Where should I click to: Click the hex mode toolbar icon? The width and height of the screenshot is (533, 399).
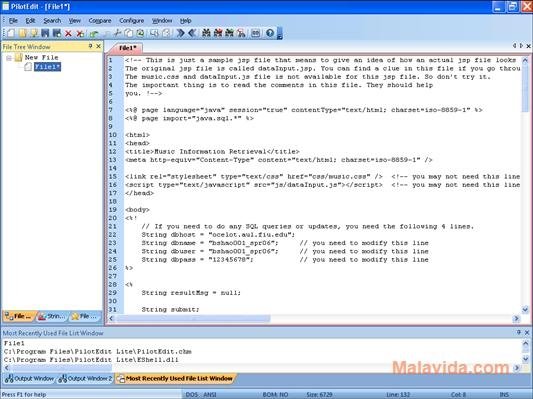256,33
